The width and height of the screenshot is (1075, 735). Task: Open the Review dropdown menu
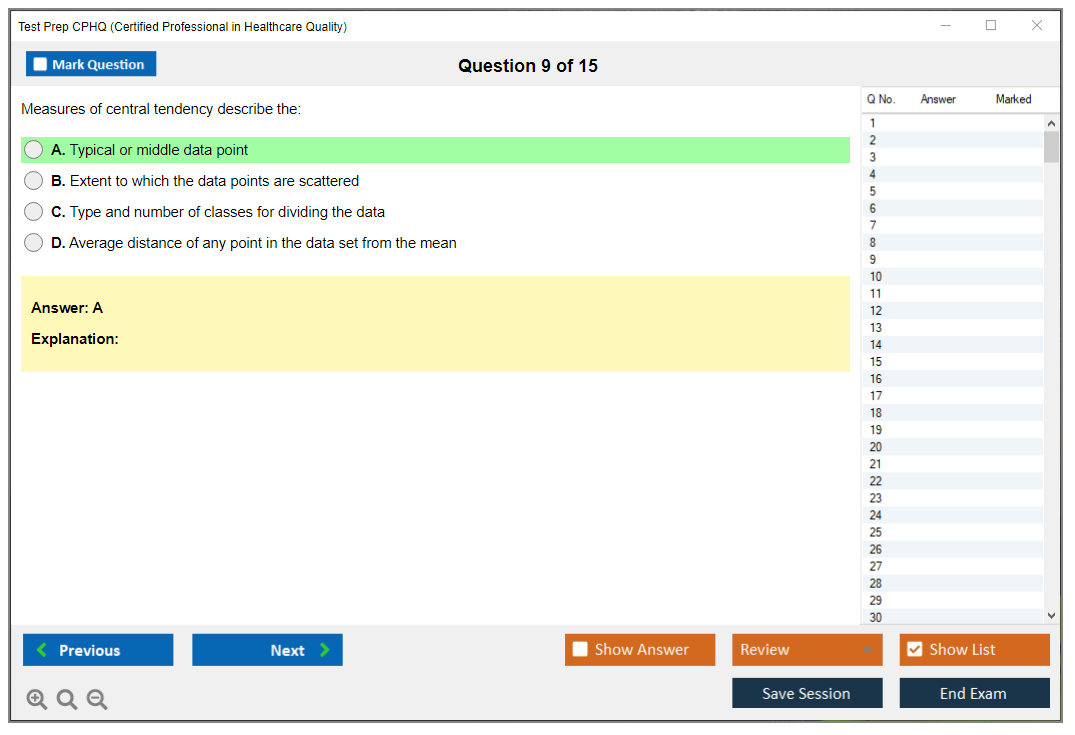[806, 650]
